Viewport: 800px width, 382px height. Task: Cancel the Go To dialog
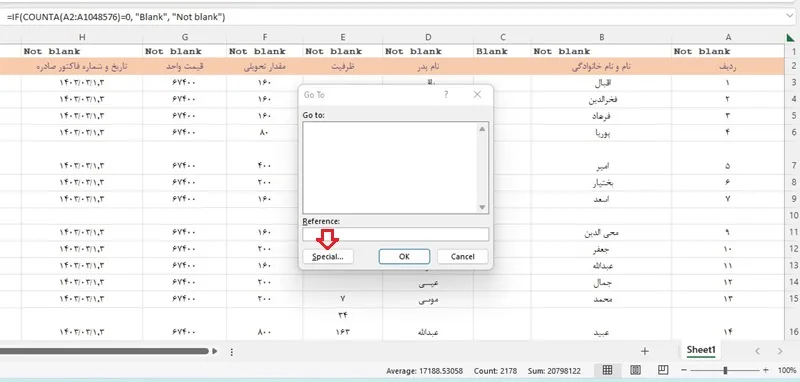tap(462, 257)
